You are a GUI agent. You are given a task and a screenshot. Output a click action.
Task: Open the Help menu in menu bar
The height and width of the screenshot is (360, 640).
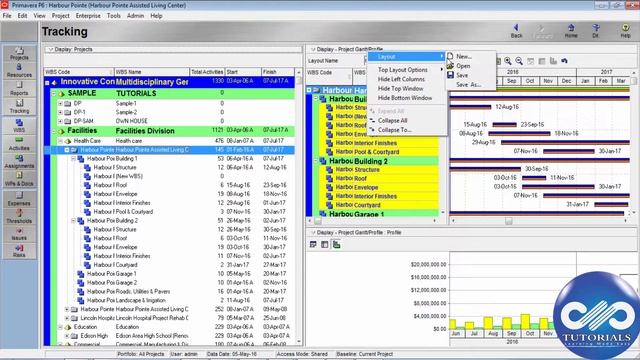pos(156,16)
